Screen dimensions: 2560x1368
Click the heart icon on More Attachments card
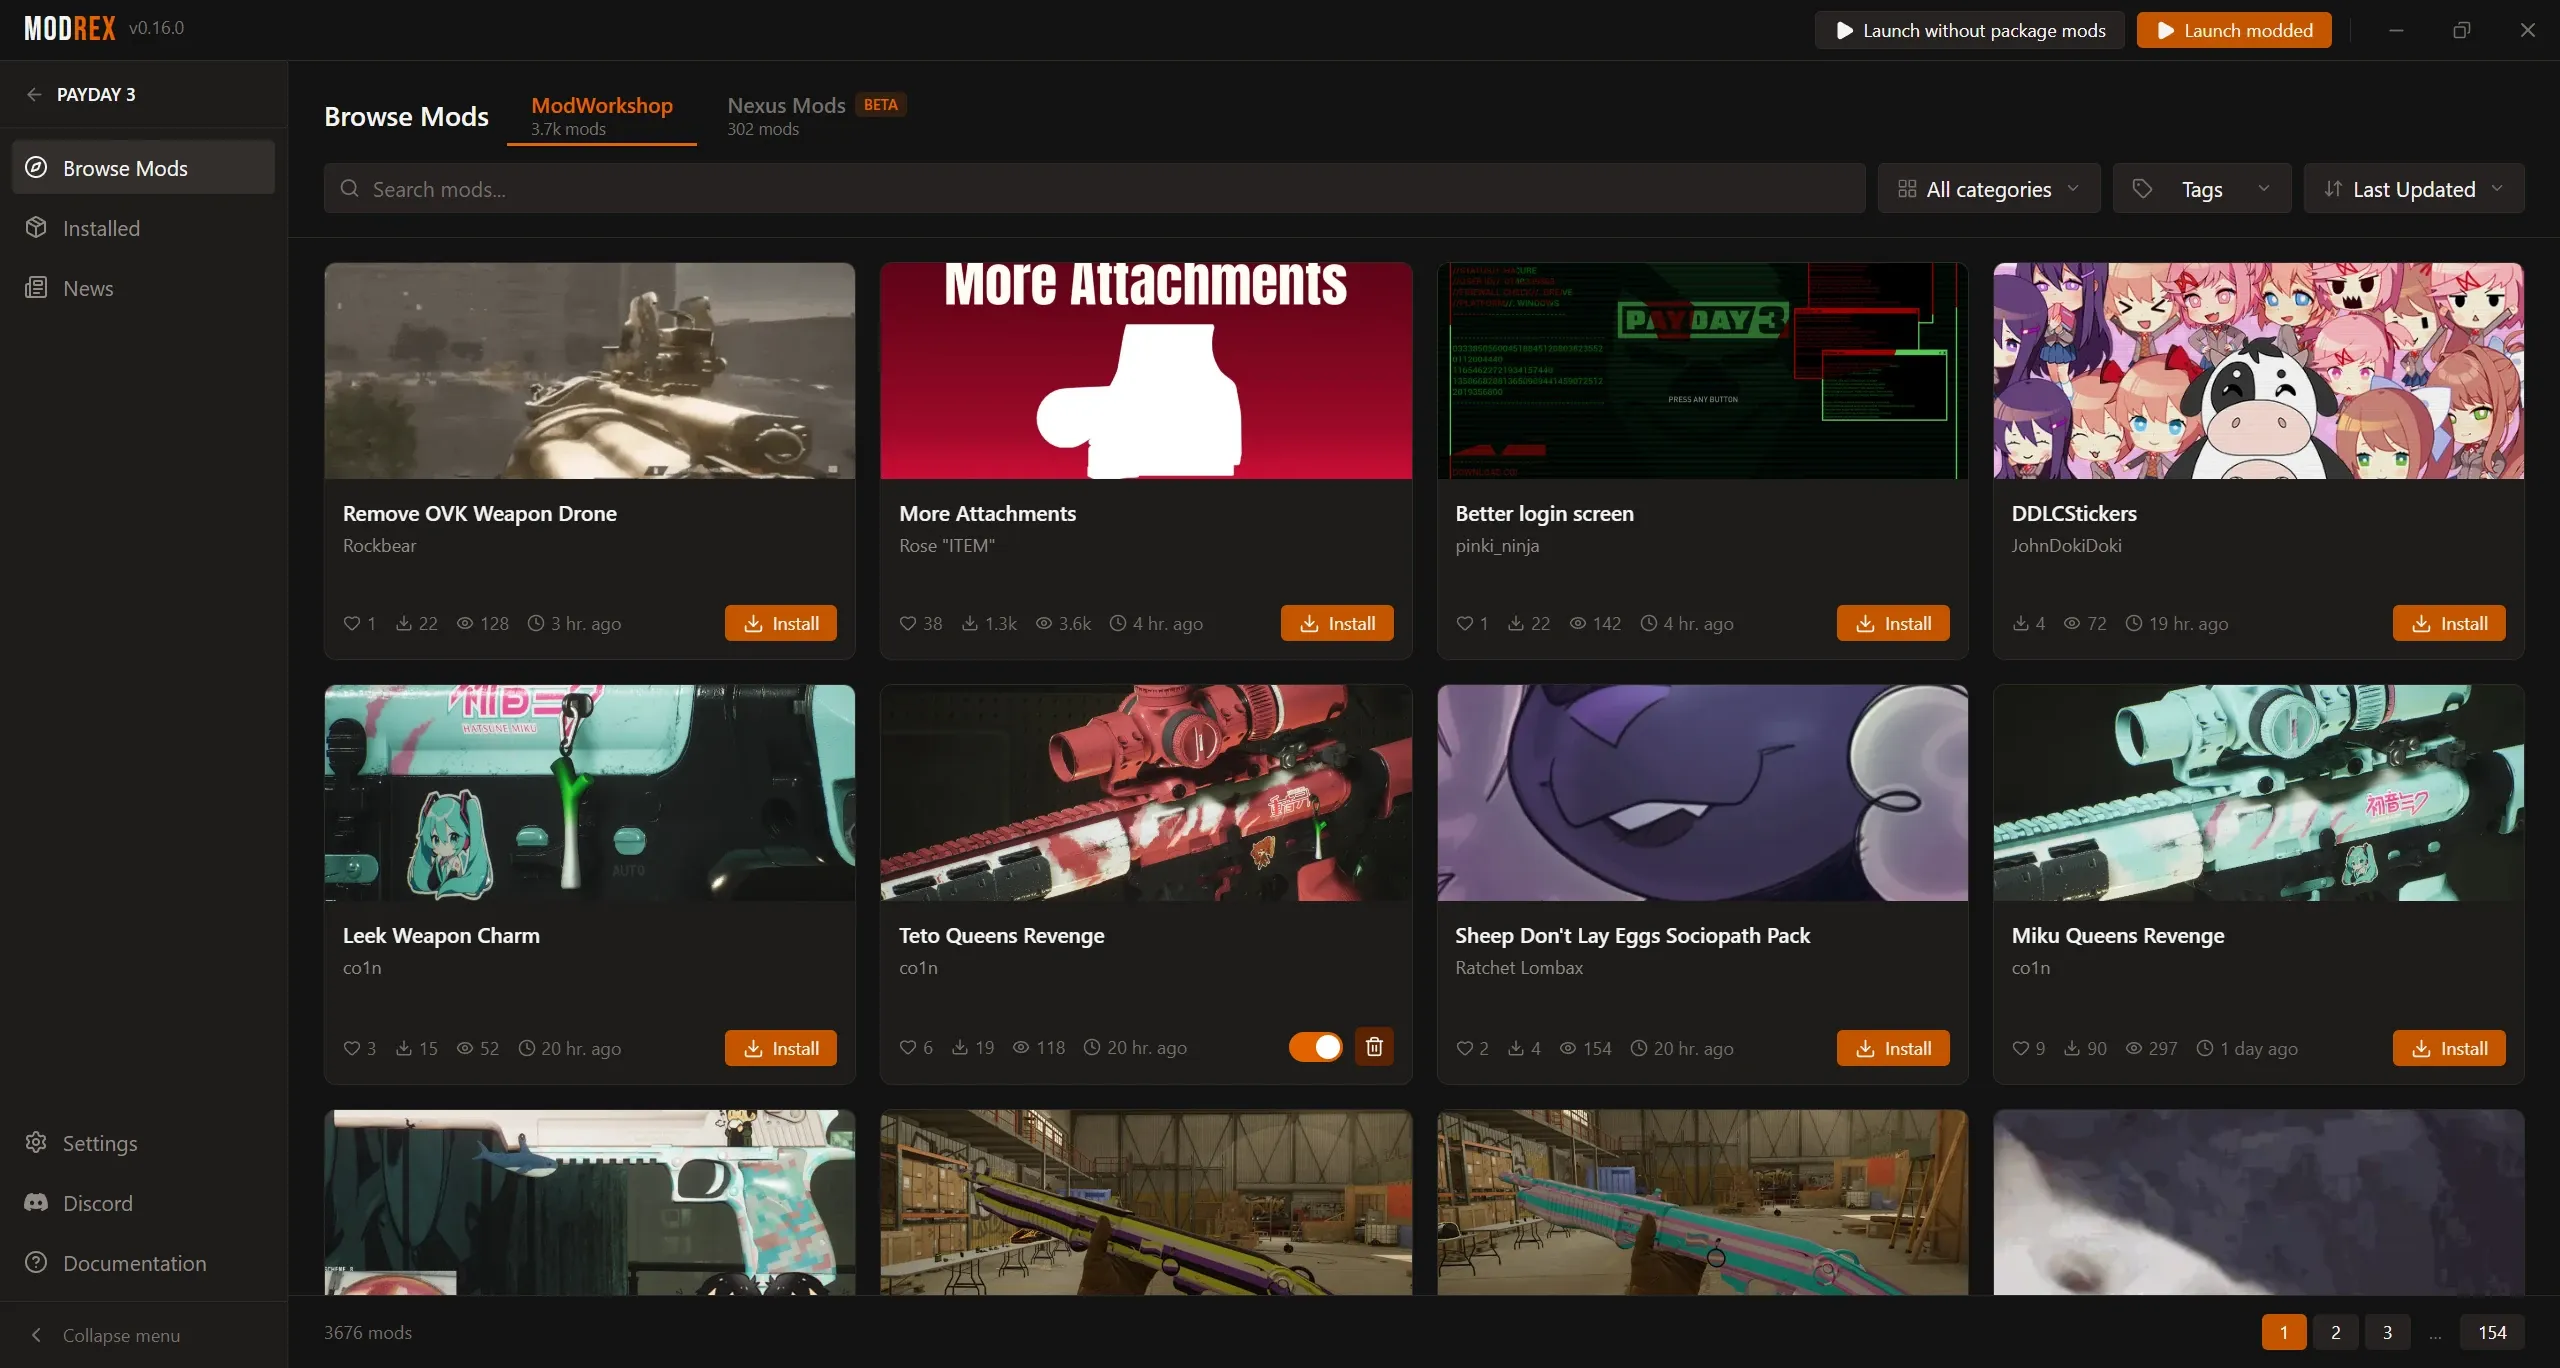click(x=907, y=624)
